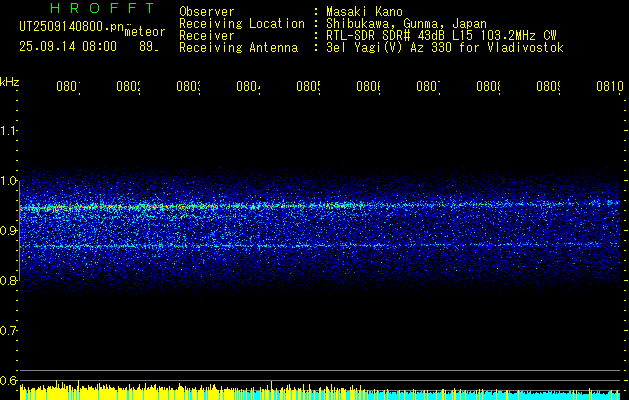Select the observer name Masaki Kano
This screenshot has height=400, width=629.
point(364,11)
